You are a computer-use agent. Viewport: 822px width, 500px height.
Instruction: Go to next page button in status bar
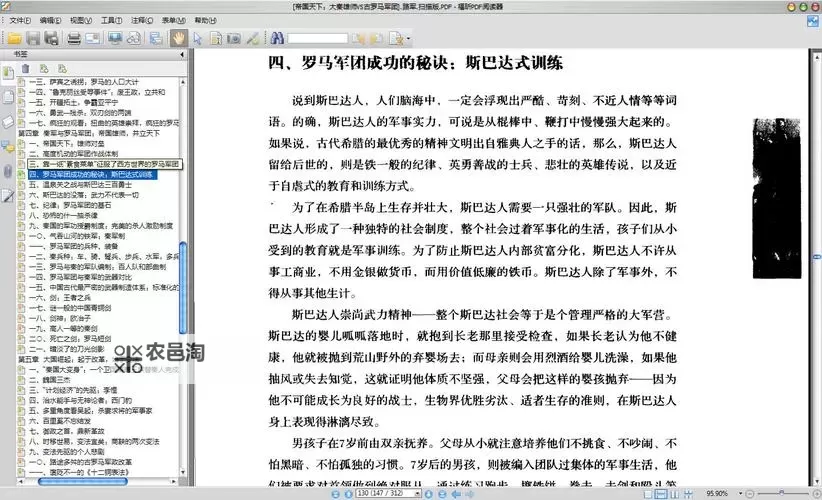tap(429, 494)
